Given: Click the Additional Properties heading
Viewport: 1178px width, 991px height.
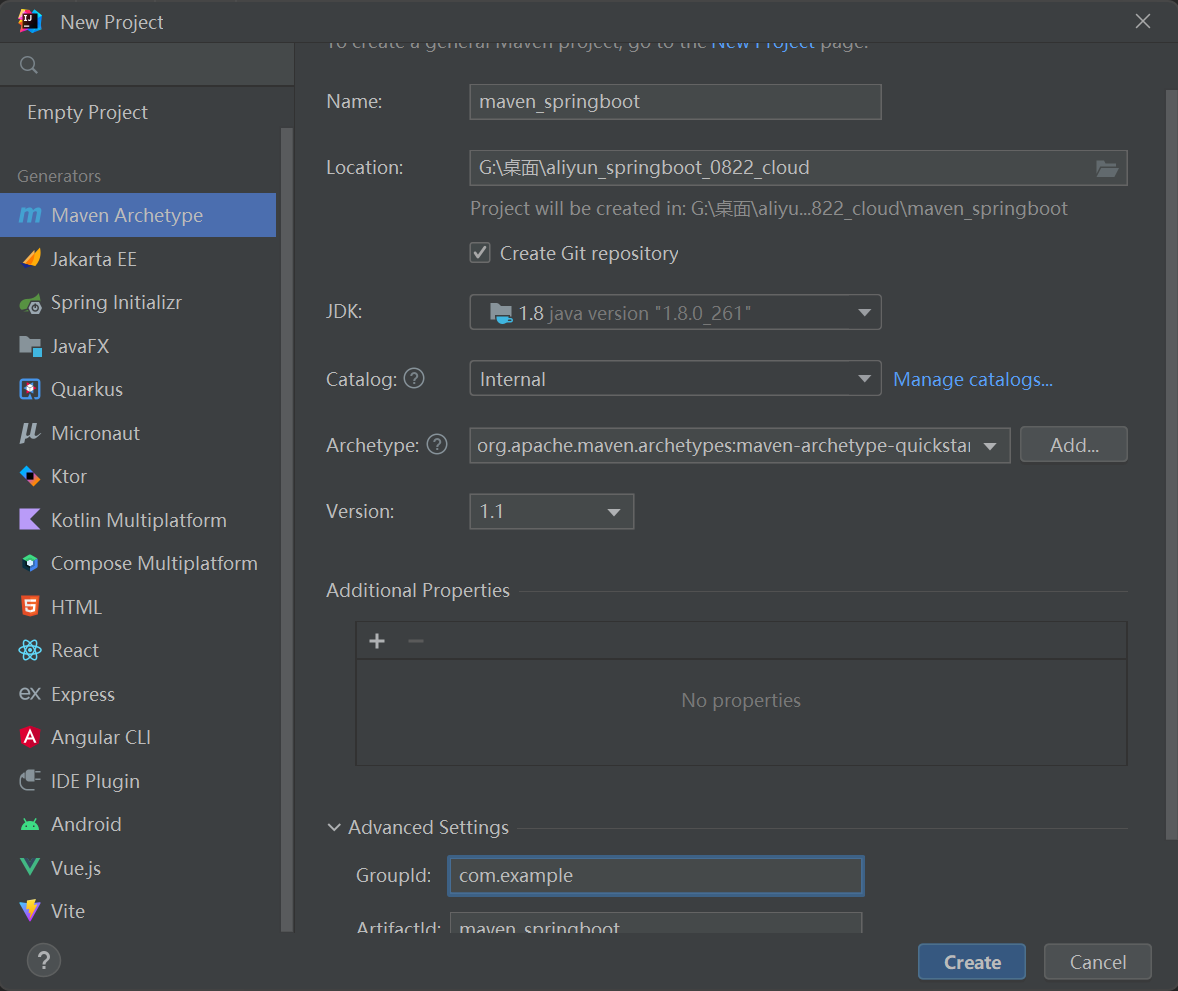Looking at the screenshot, I should click(418, 591).
